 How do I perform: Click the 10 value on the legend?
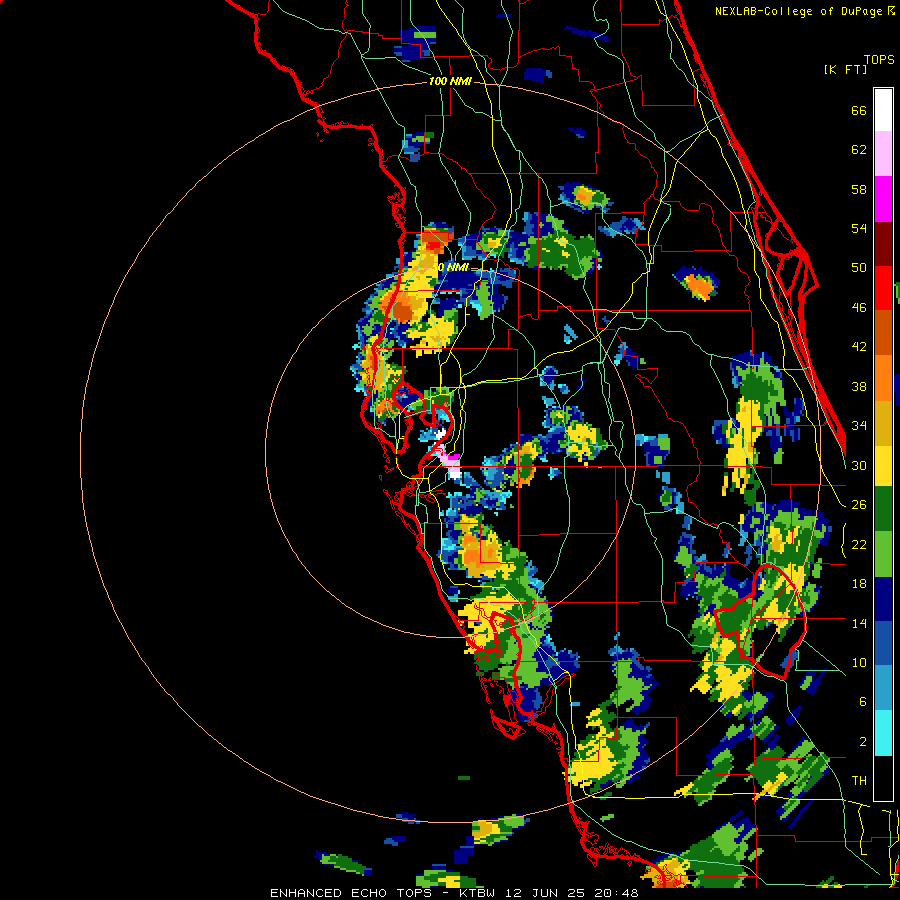(x=859, y=662)
